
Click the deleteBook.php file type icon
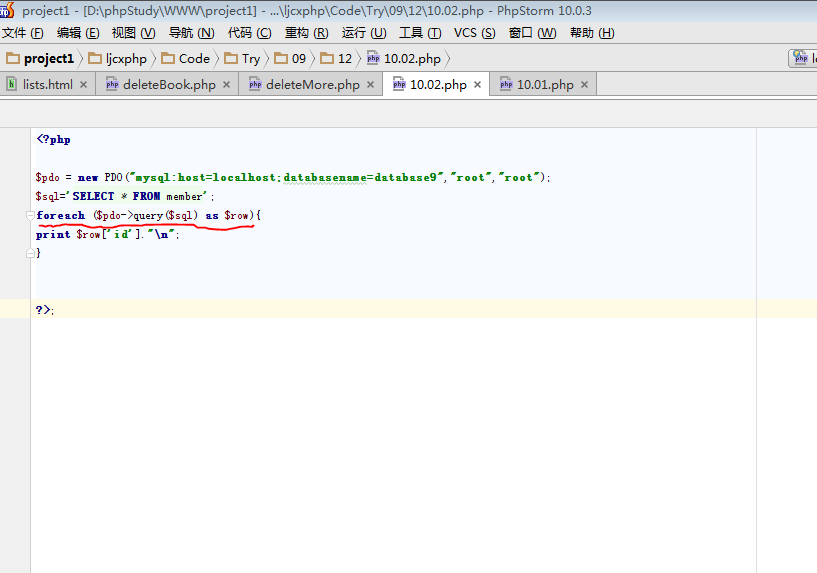pyautogui.click(x=112, y=84)
